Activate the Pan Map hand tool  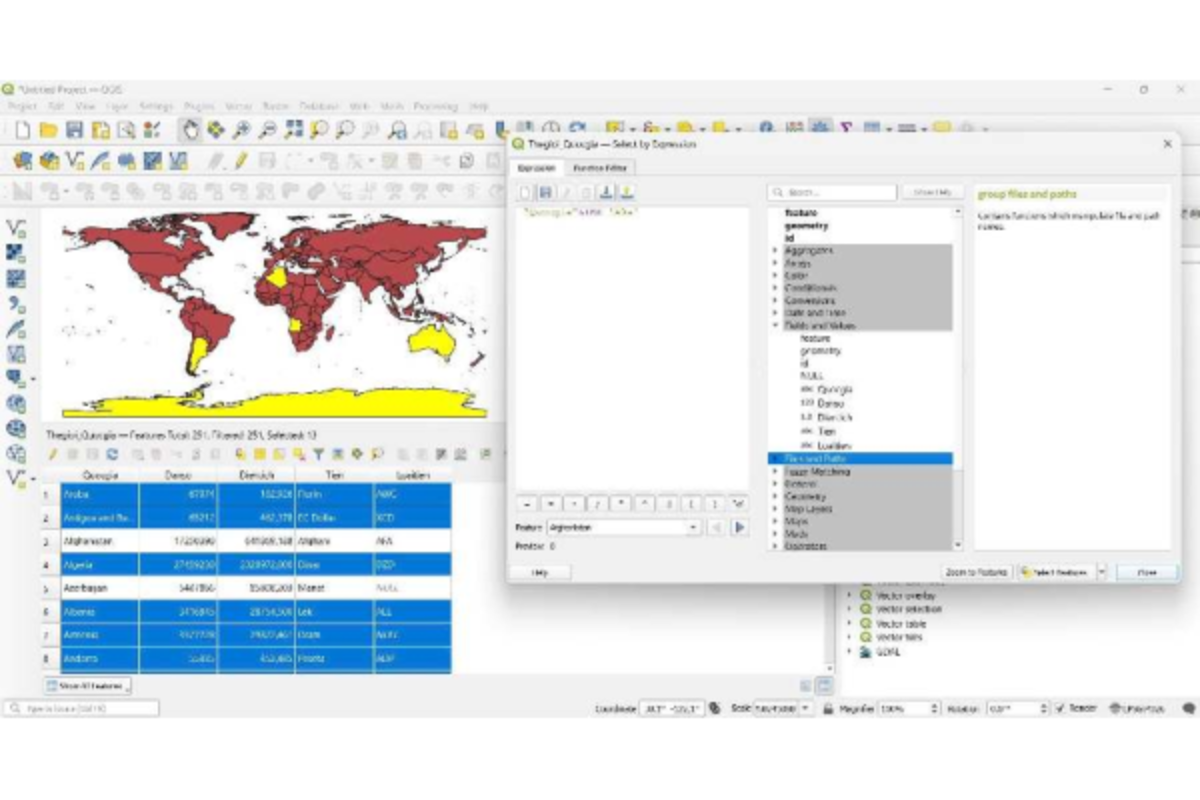click(190, 129)
